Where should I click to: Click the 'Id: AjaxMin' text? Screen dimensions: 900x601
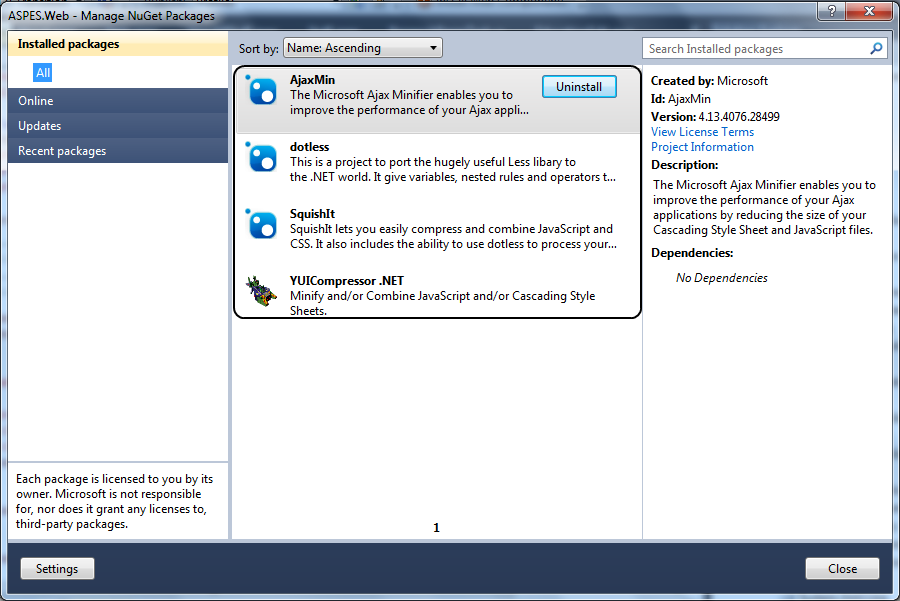click(681, 99)
